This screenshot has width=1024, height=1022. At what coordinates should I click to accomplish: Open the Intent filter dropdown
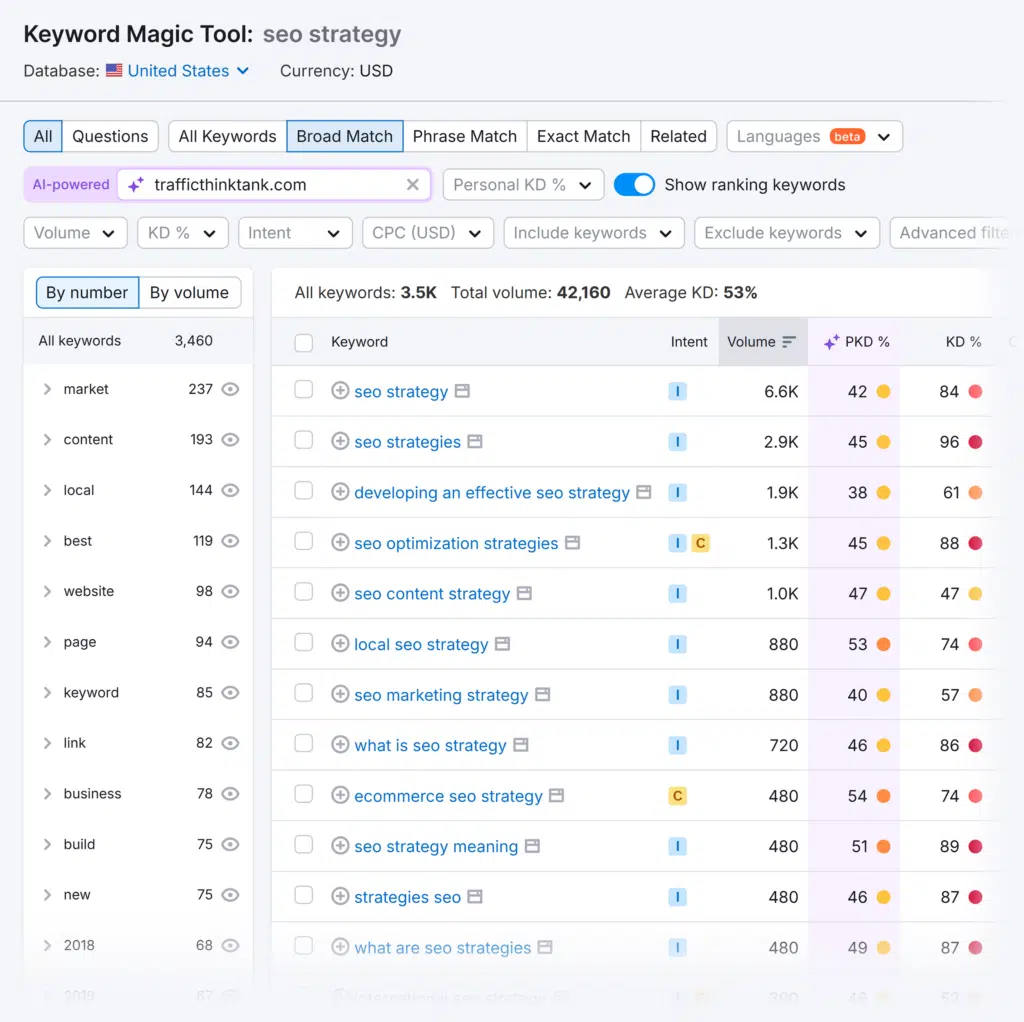[295, 232]
